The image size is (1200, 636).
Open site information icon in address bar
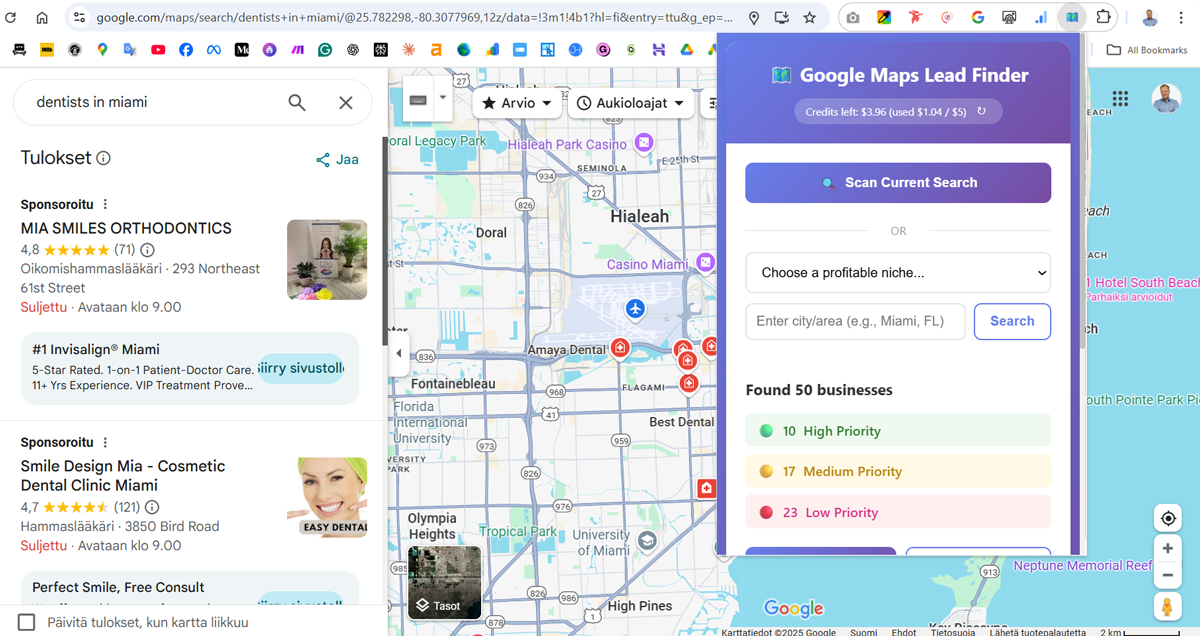(79, 17)
